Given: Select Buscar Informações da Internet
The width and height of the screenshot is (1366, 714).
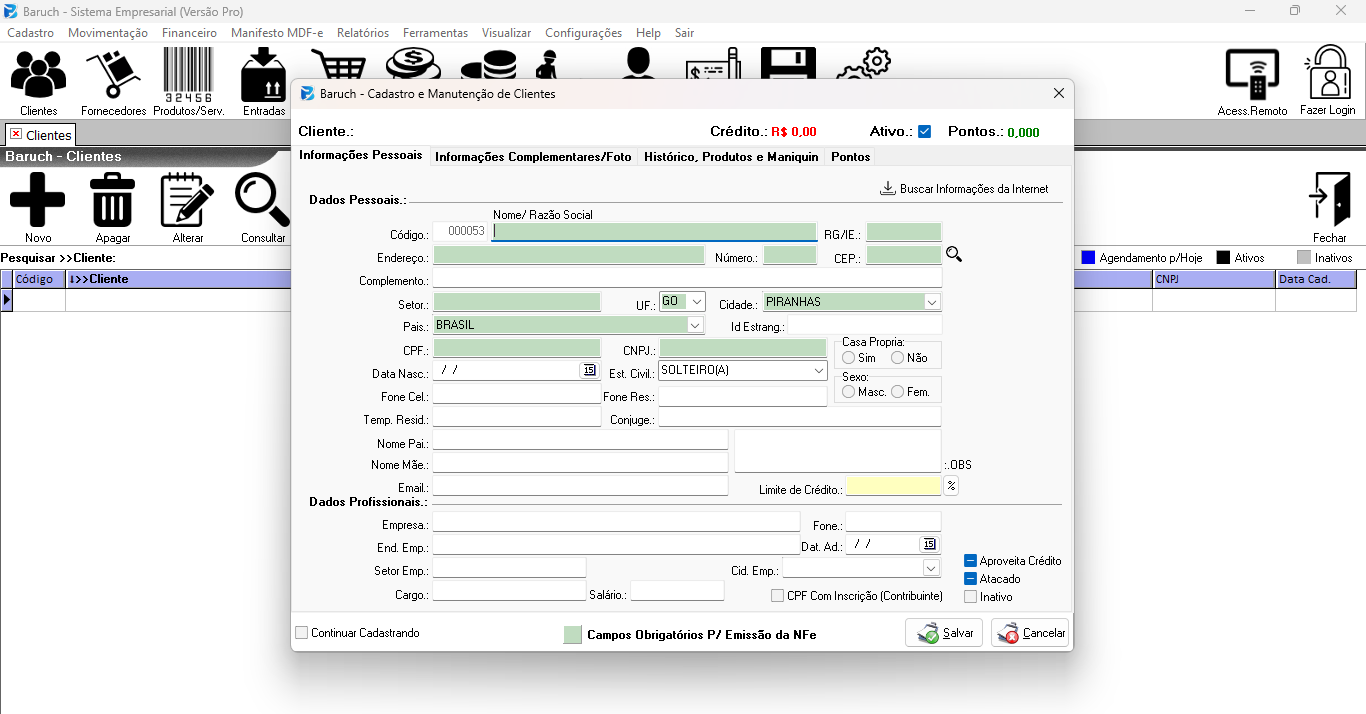Looking at the screenshot, I should (x=964, y=189).
